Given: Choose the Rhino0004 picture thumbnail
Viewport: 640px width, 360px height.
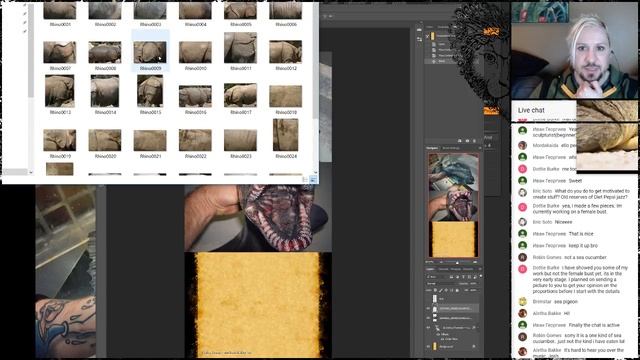Looking at the screenshot, I should pyautogui.click(x=195, y=10).
